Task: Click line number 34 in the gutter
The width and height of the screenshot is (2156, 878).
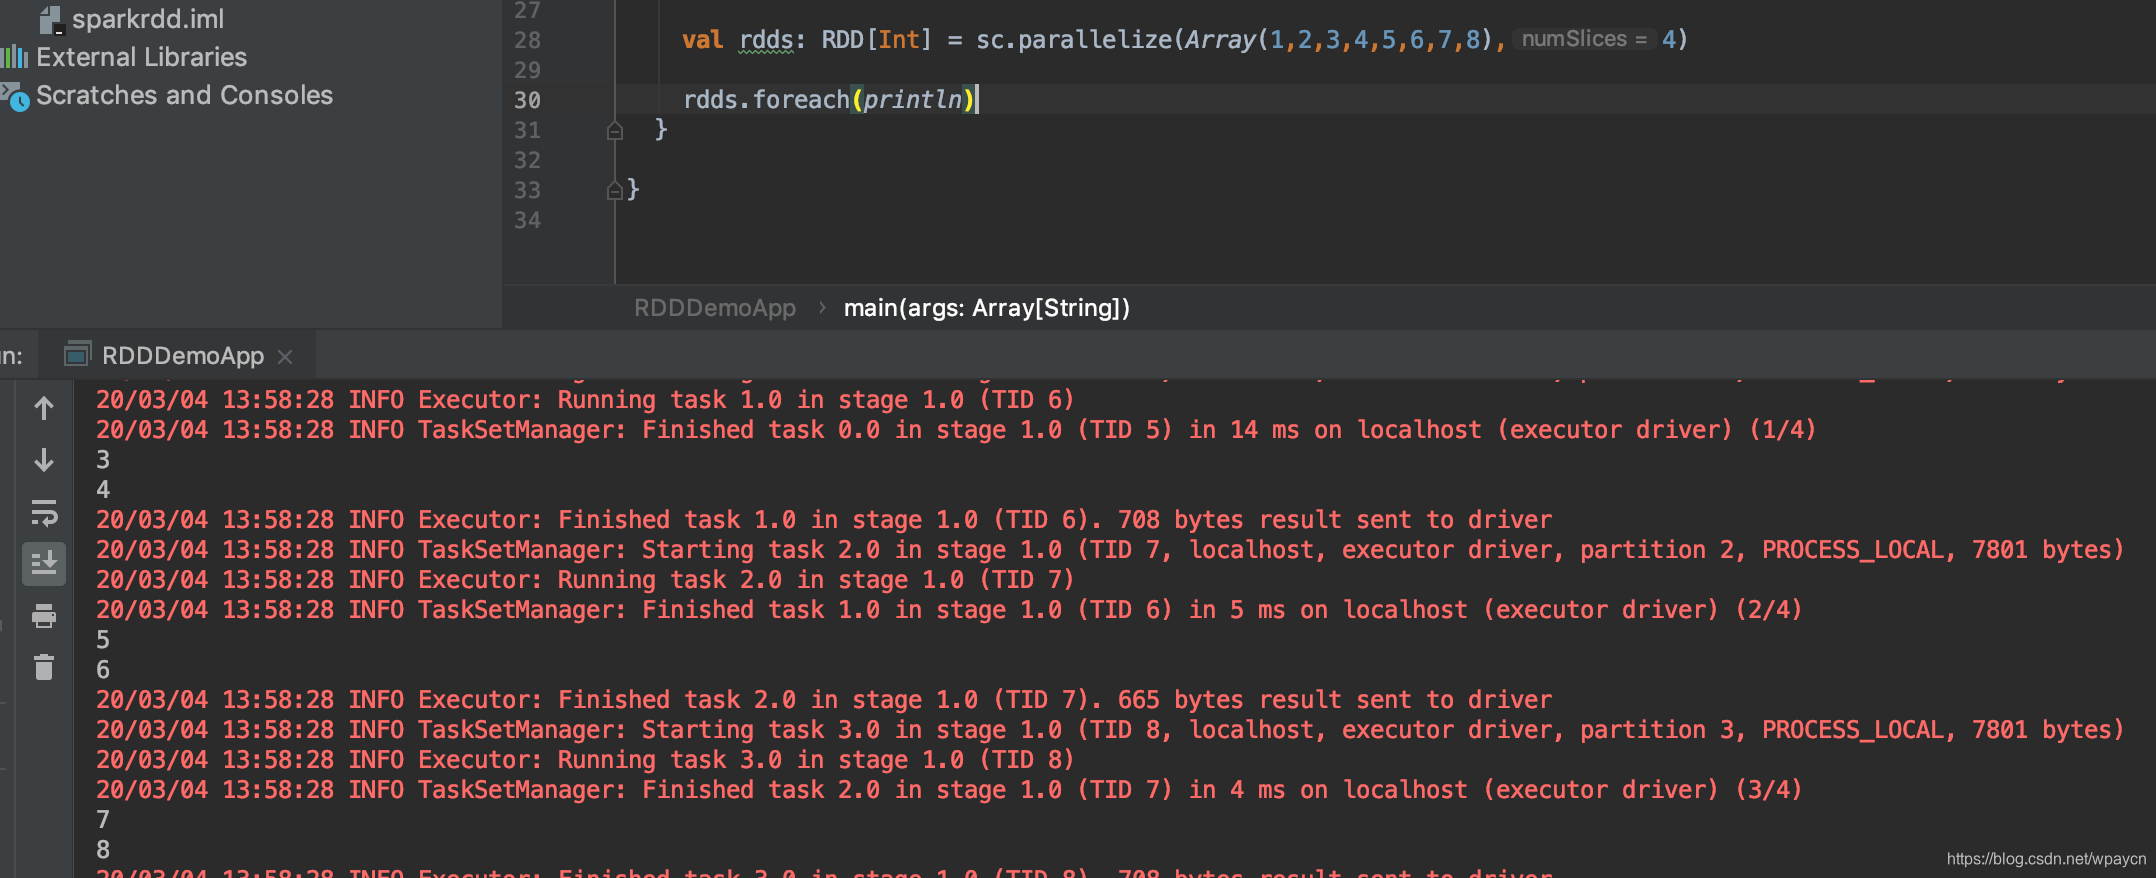Action: tap(527, 220)
